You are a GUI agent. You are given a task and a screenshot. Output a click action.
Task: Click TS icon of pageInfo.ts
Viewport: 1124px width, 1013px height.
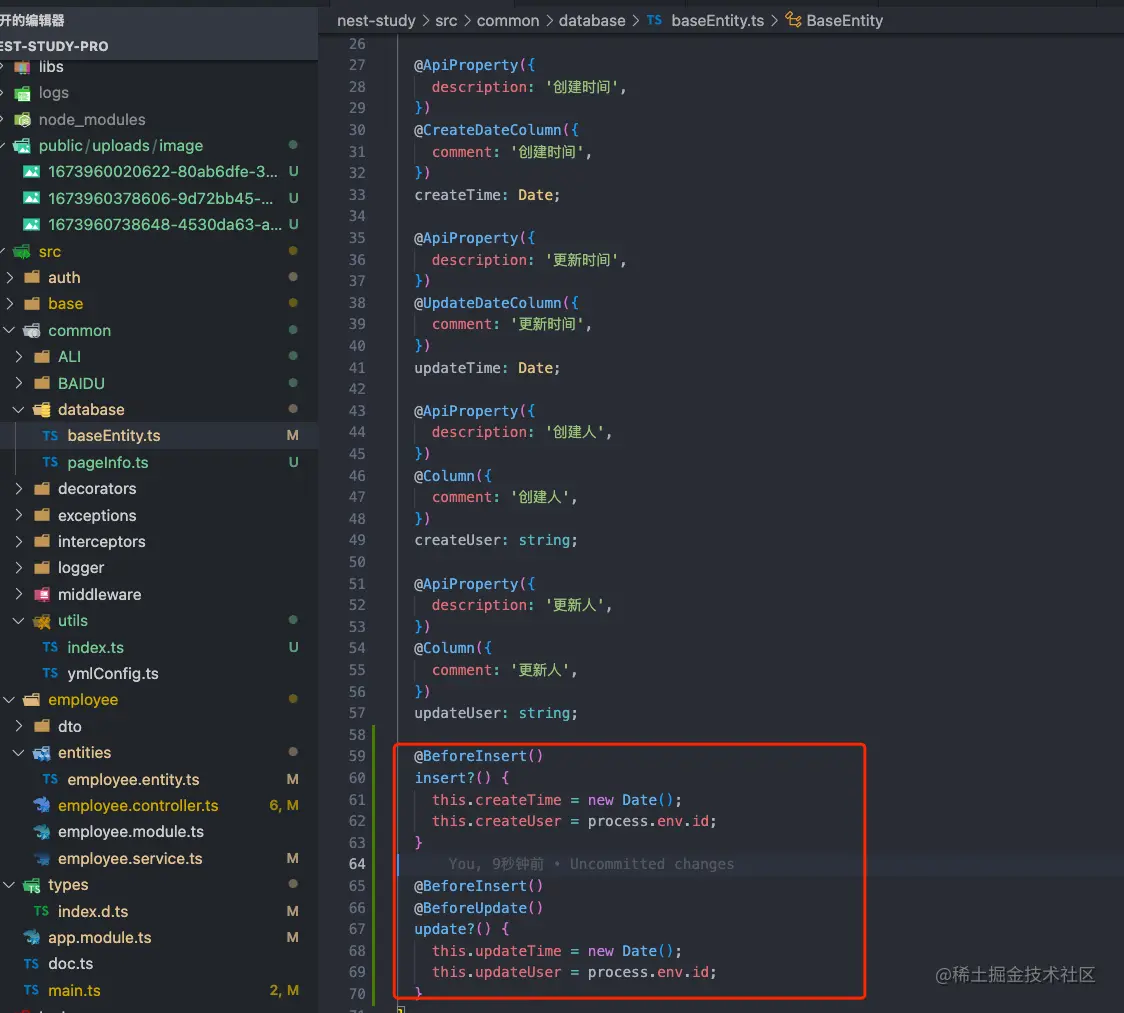point(50,462)
